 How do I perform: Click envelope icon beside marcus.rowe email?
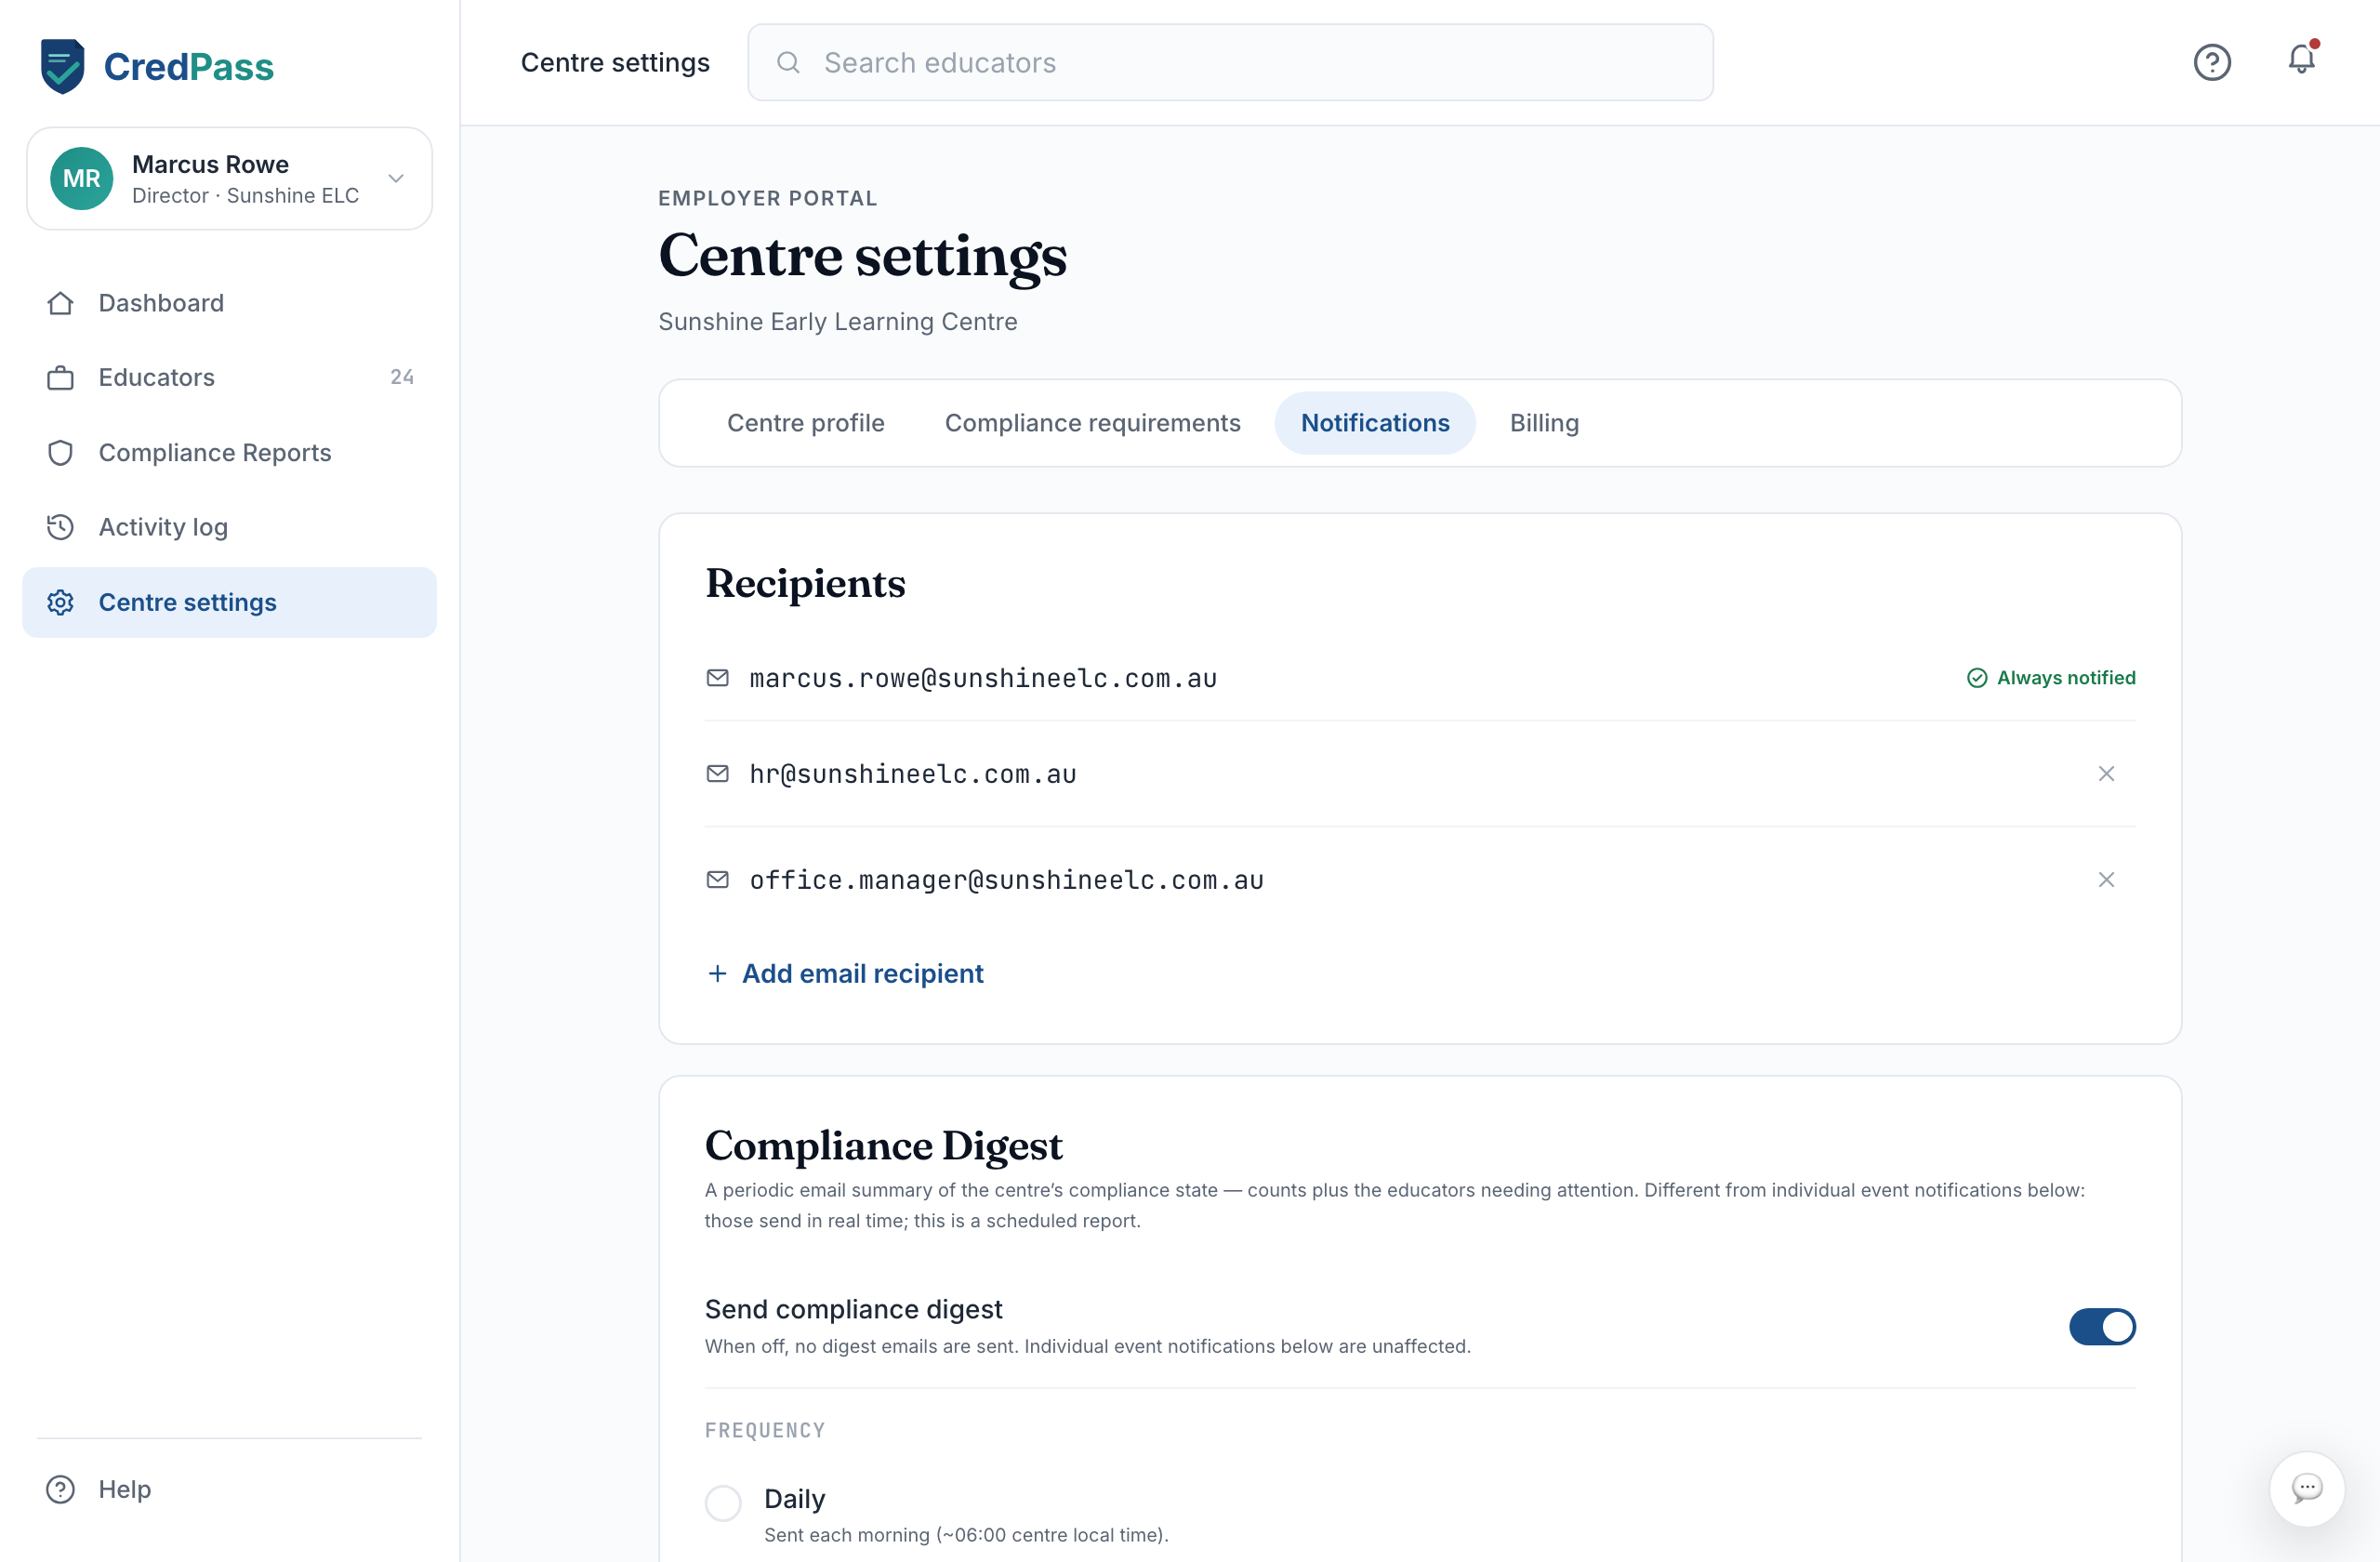click(x=717, y=678)
